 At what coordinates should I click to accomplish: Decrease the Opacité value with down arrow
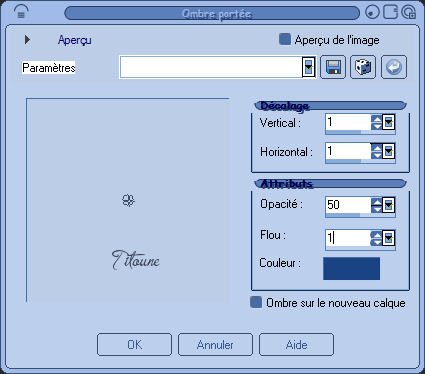pos(376,209)
